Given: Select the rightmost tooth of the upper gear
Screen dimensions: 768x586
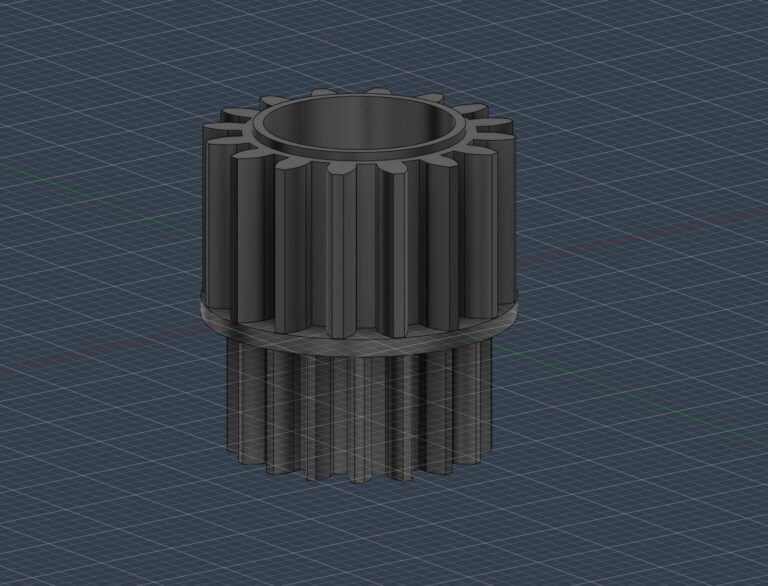Looking at the screenshot, I should tap(504, 216).
